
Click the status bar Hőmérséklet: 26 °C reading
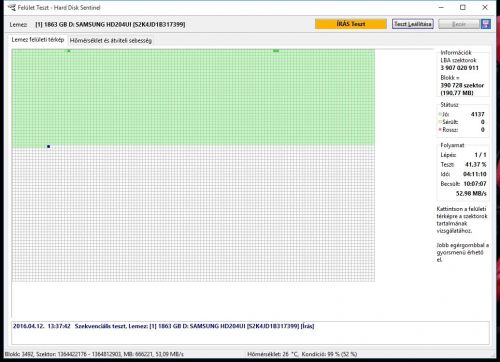[x=273, y=354]
